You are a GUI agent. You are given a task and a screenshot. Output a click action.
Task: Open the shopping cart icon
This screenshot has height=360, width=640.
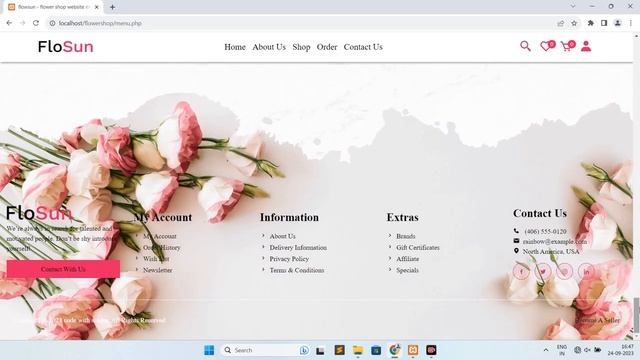567,46
